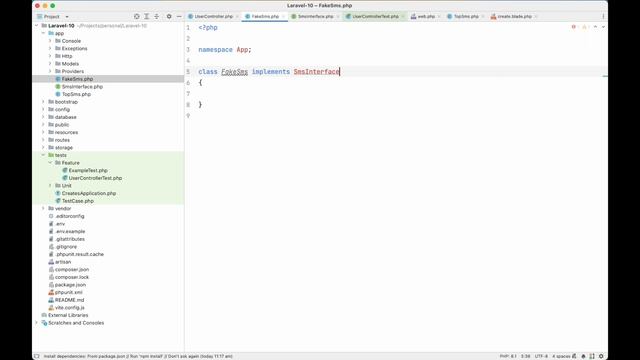Expand the Models folder
Screen dimensions: 640x360
pyautogui.click(x=50, y=64)
